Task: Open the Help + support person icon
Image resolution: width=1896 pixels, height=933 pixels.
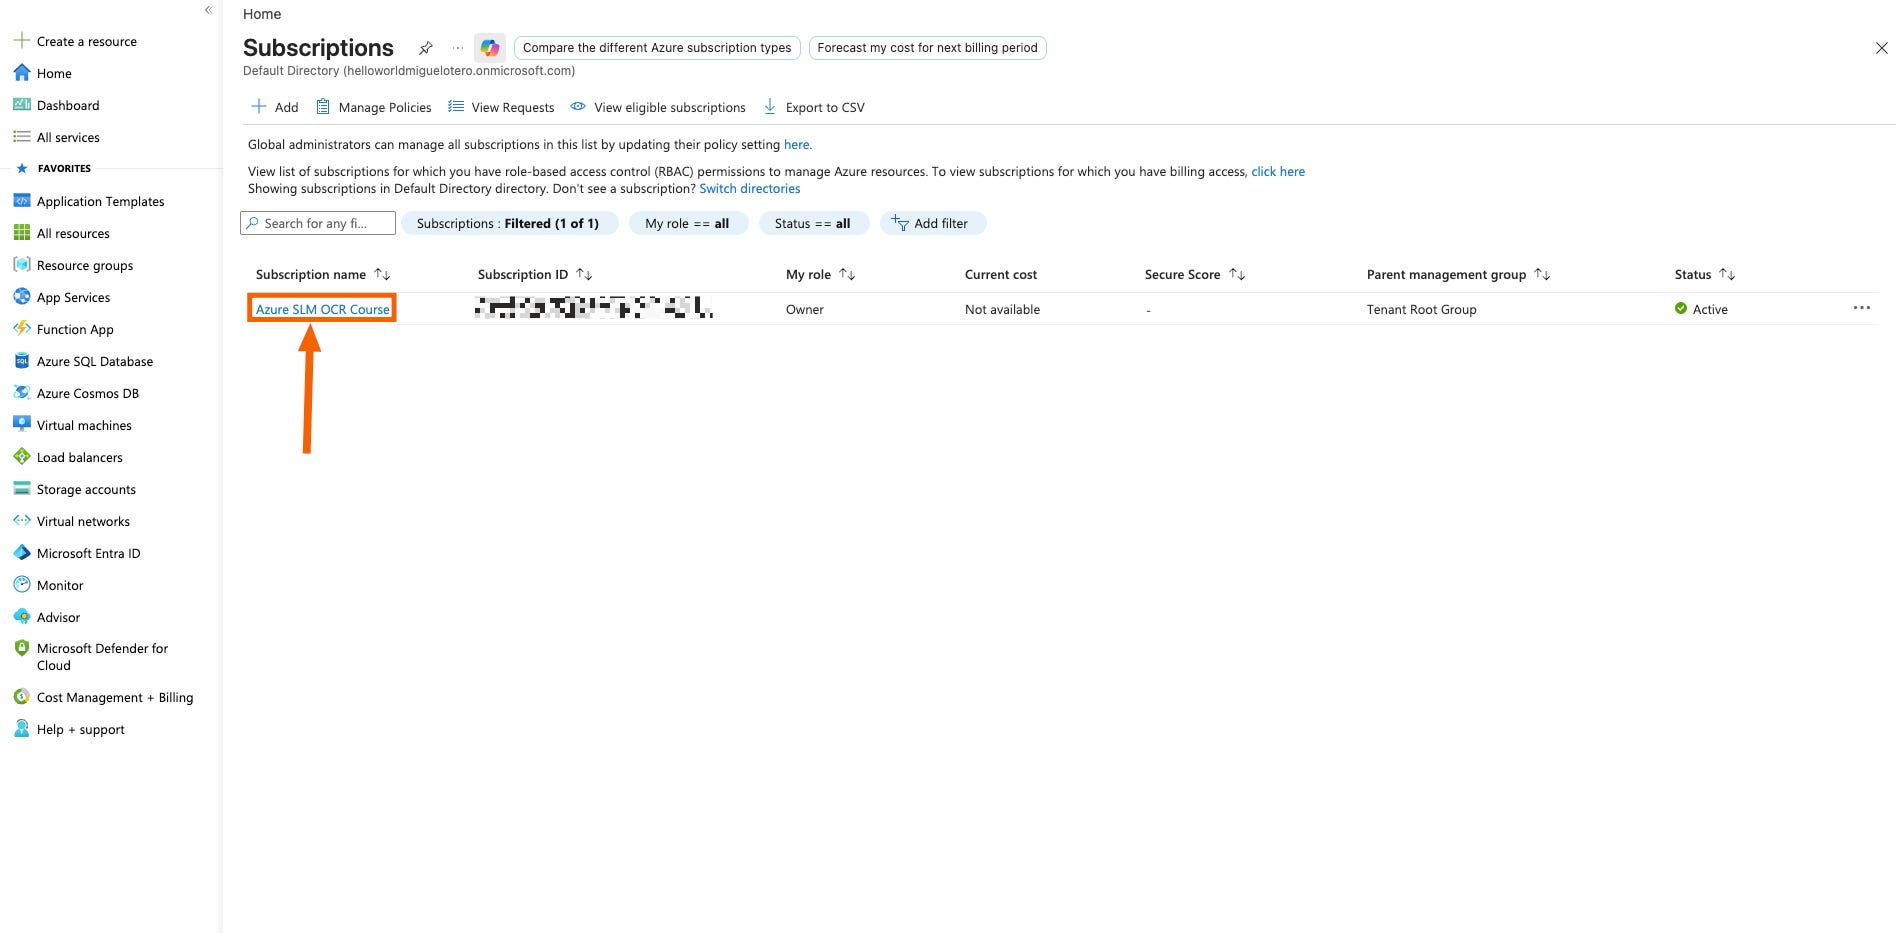Action: (x=21, y=729)
